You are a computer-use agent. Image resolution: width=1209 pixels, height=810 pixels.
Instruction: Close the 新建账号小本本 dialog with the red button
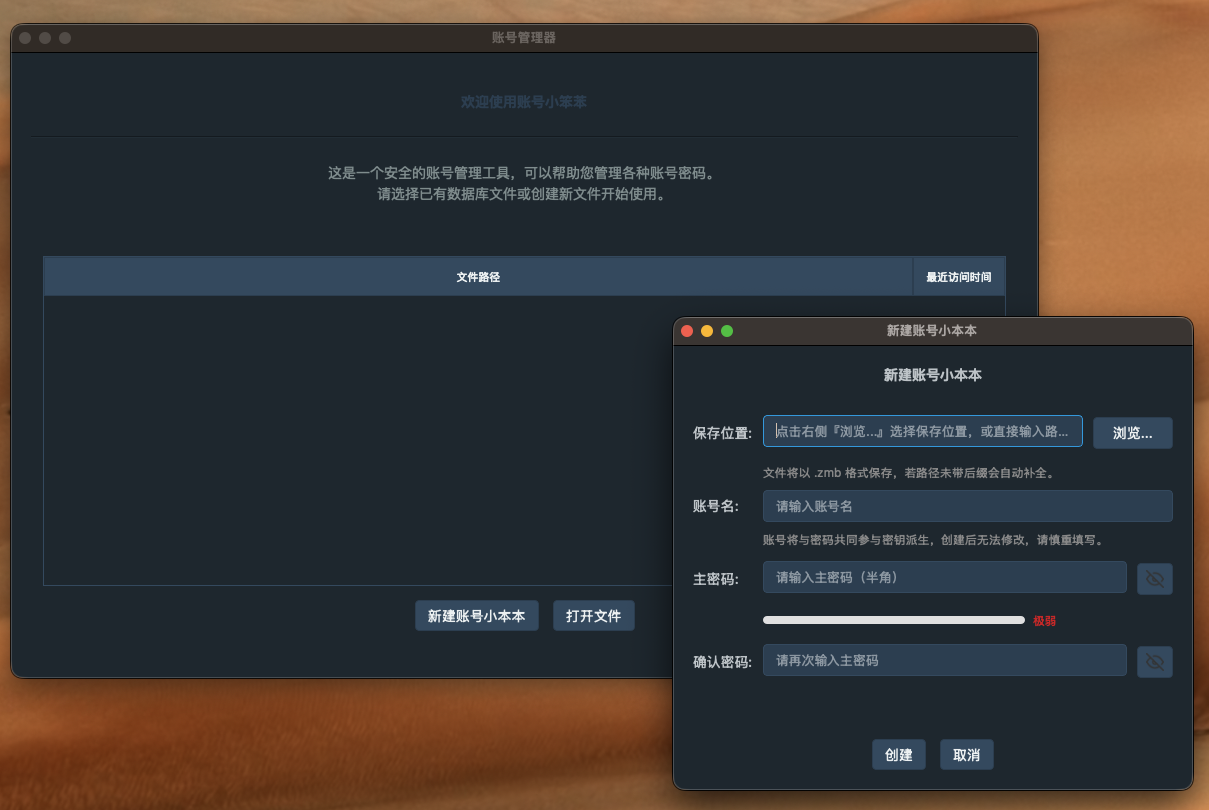tap(687, 331)
